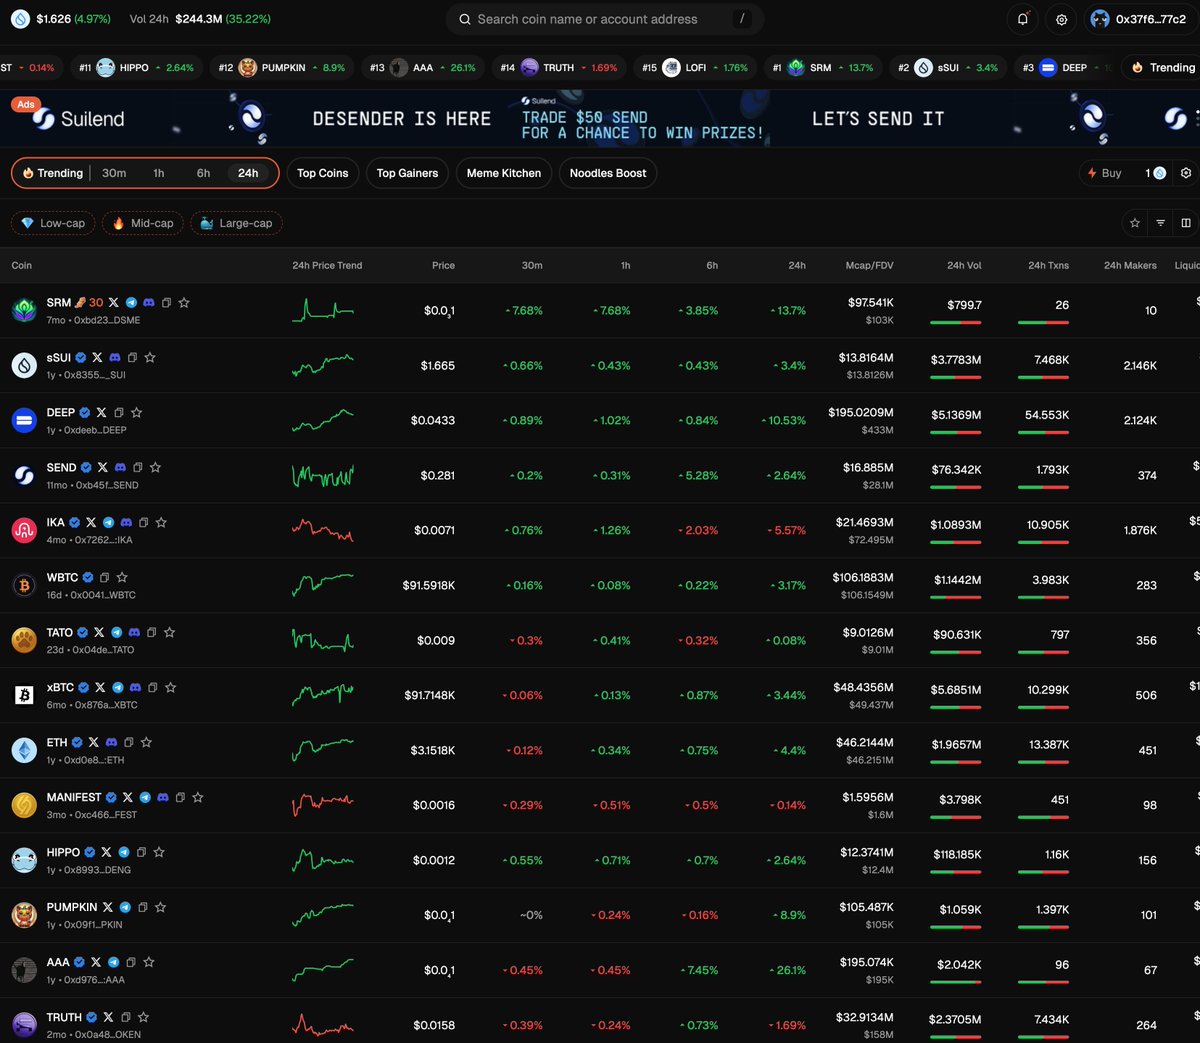Toggle the DEEP favorite star
The height and width of the screenshot is (1043, 1200).
point(136,412)
